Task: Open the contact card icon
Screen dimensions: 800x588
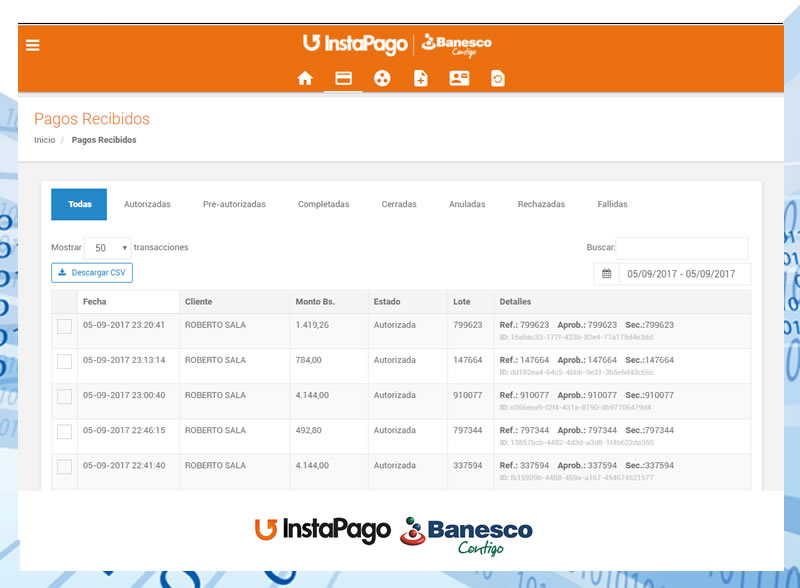Action: coord(459,78)
